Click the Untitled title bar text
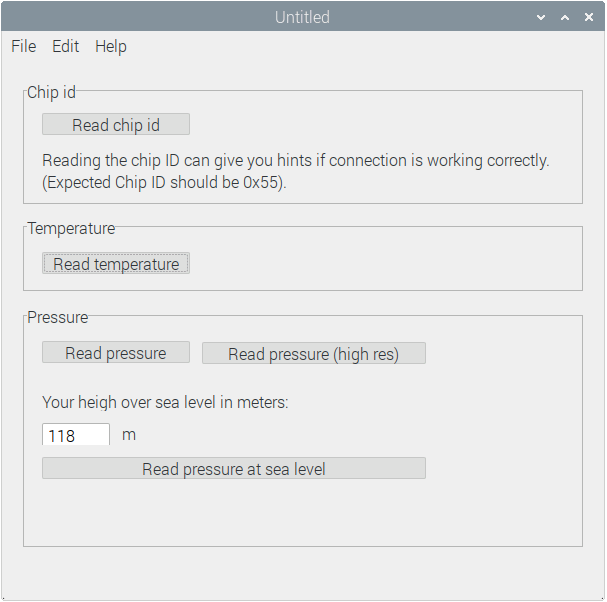Screen dimensions: 607x602 coord(302,17)
